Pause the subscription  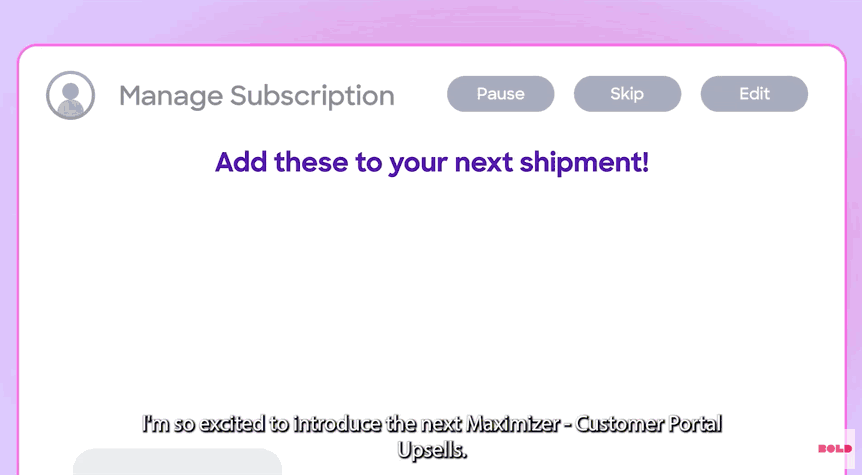pos(500,94)
